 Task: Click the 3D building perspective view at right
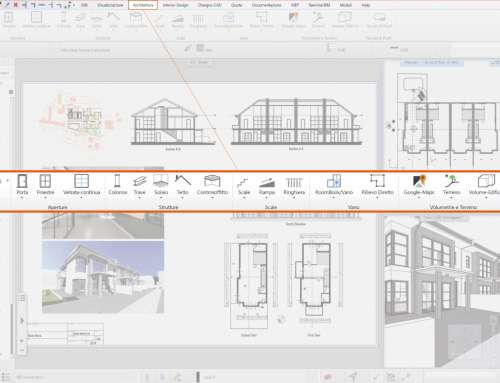[442, 292]
